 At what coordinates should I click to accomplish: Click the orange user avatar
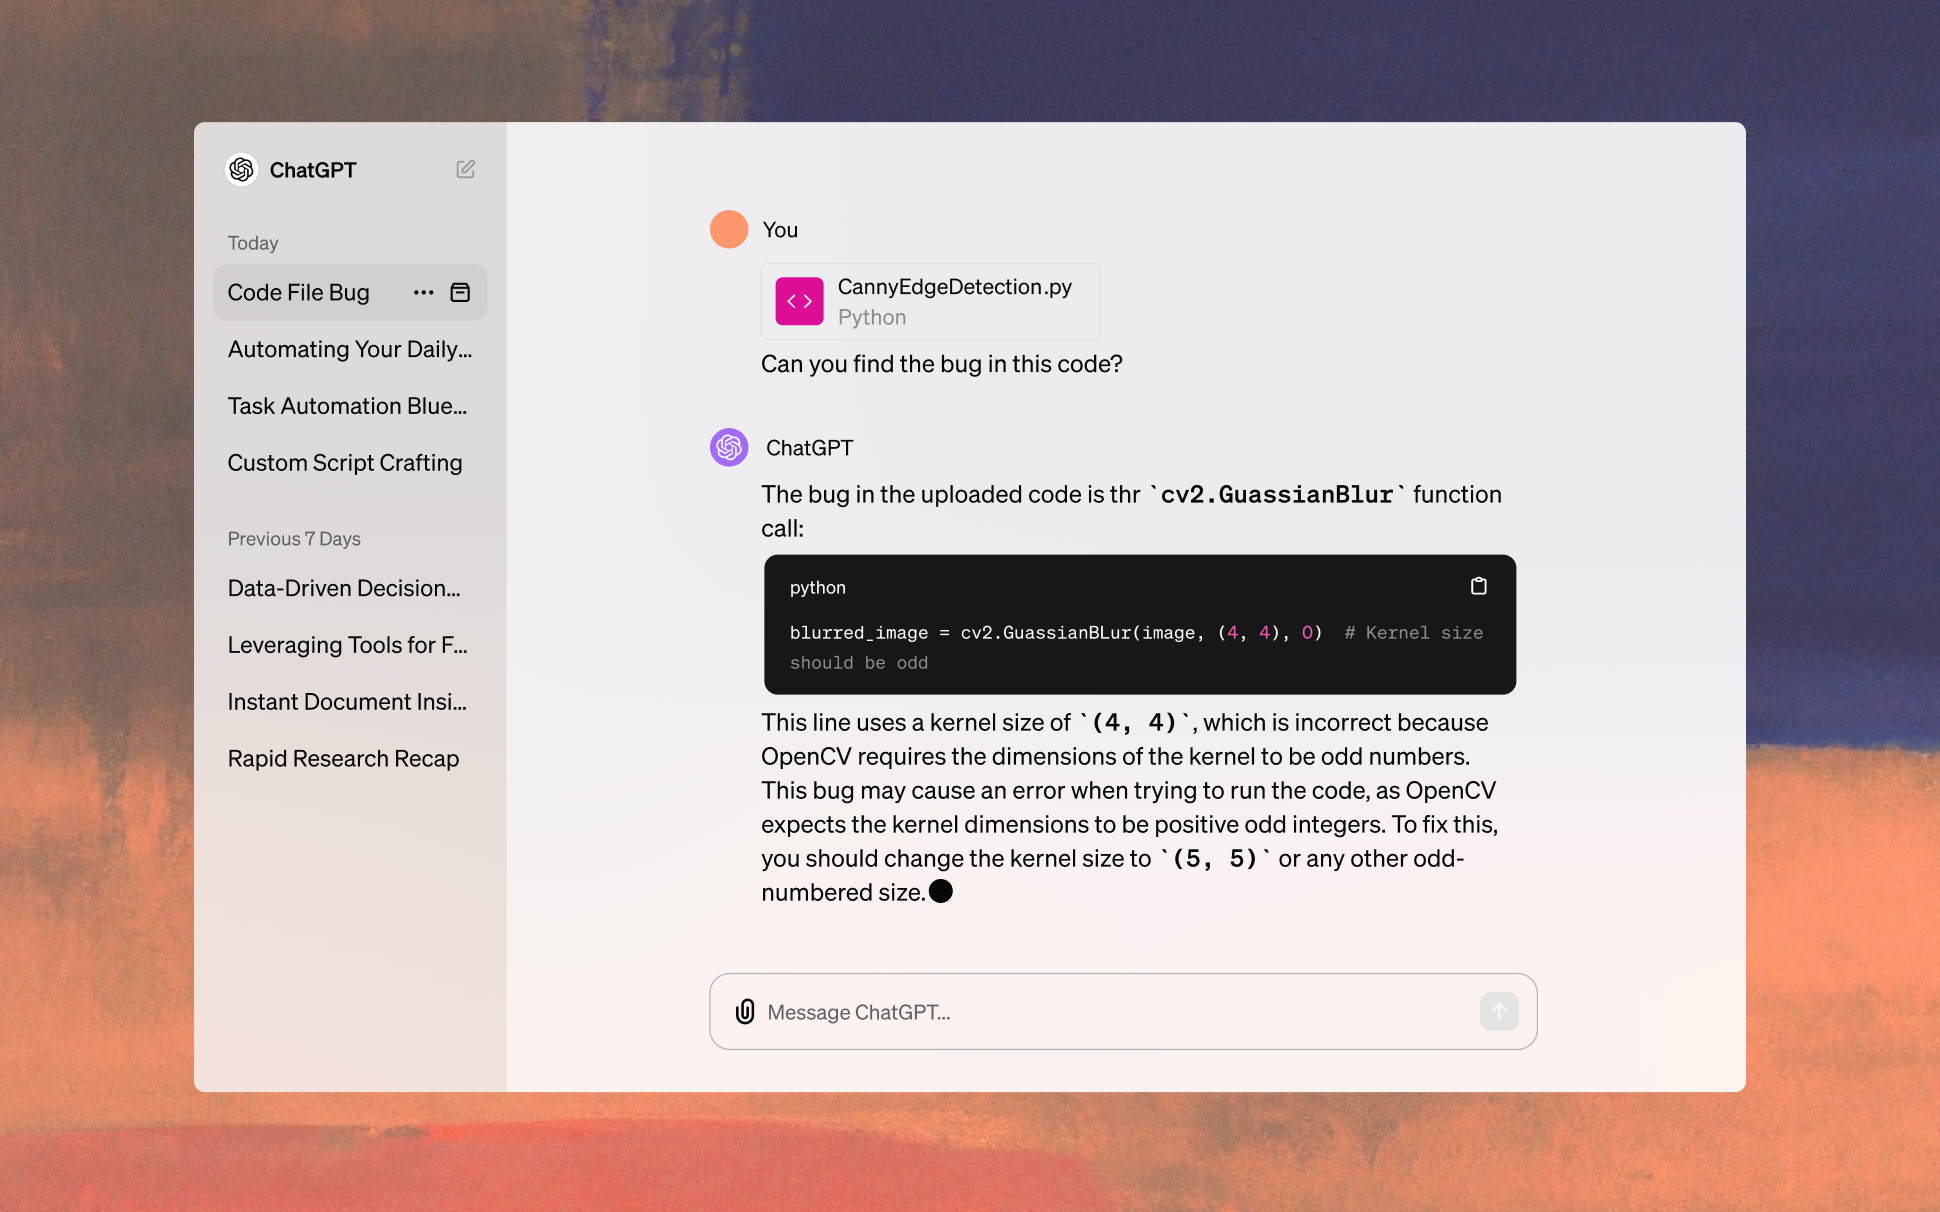pyautogui.click(x=729, y=229)
